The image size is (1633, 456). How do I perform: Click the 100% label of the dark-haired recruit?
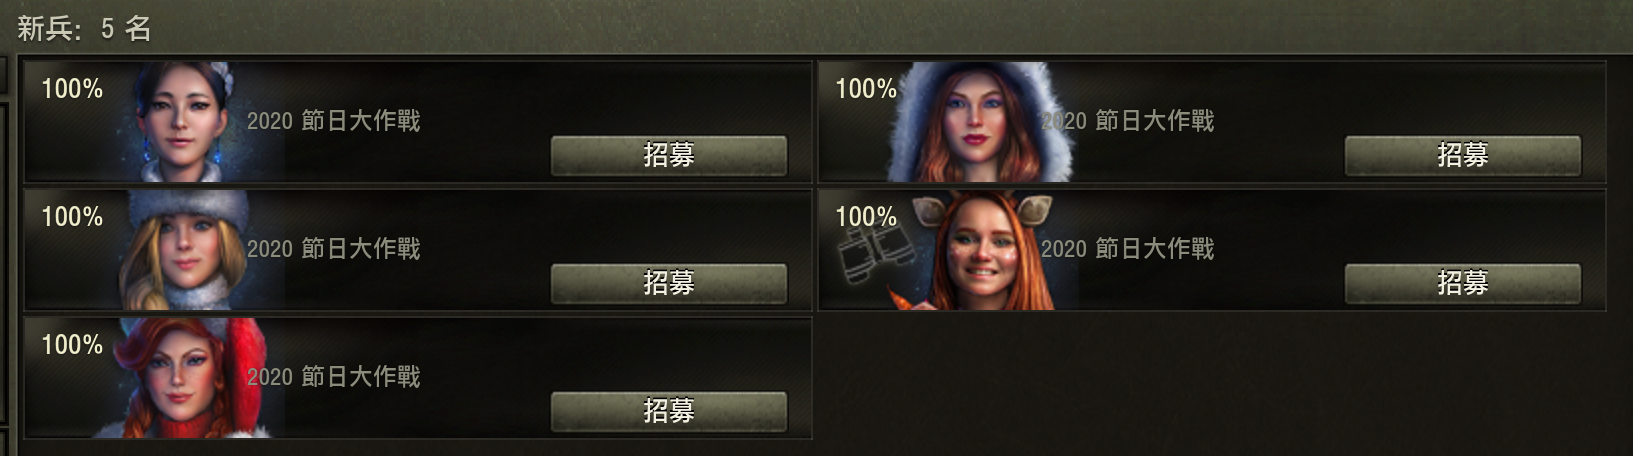72,89
